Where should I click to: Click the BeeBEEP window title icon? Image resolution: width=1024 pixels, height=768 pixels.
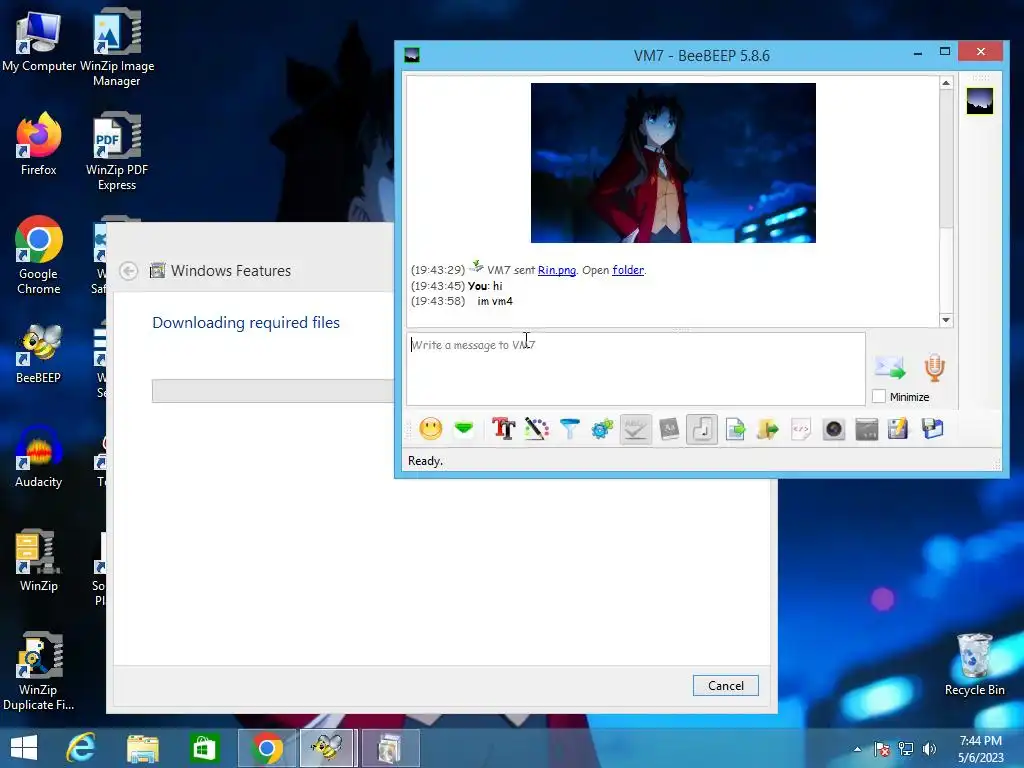pyautogui.click(x=412, y=56)
